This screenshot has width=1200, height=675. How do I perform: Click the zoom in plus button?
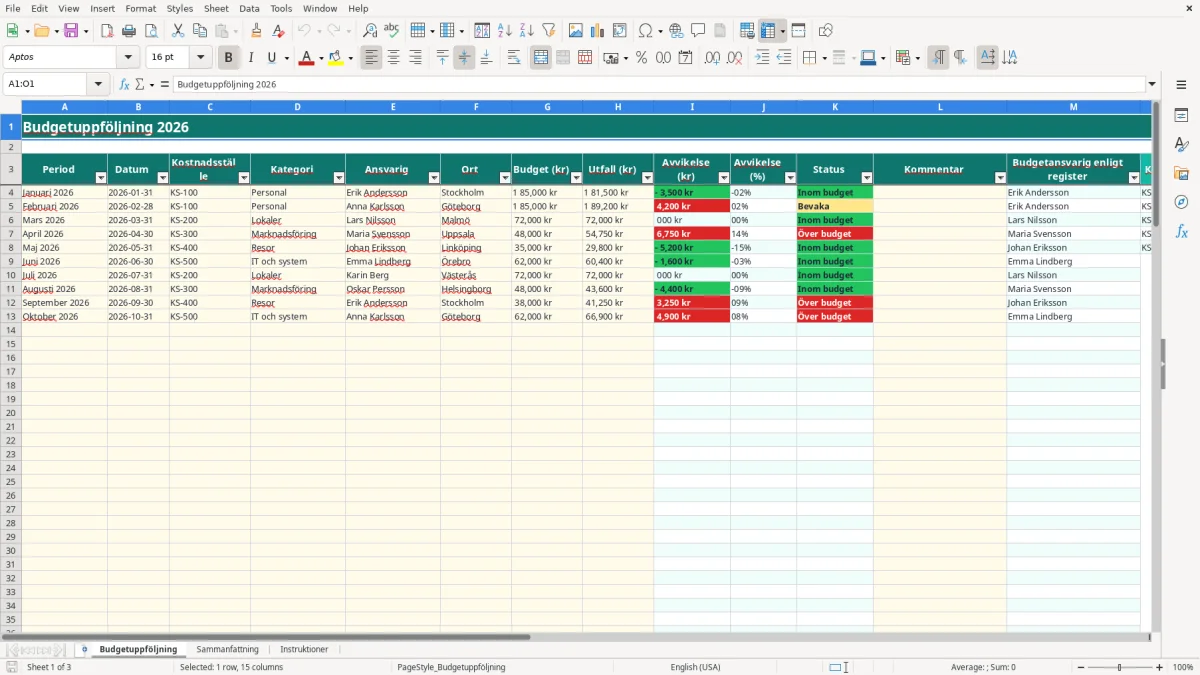click(1160, 667)
